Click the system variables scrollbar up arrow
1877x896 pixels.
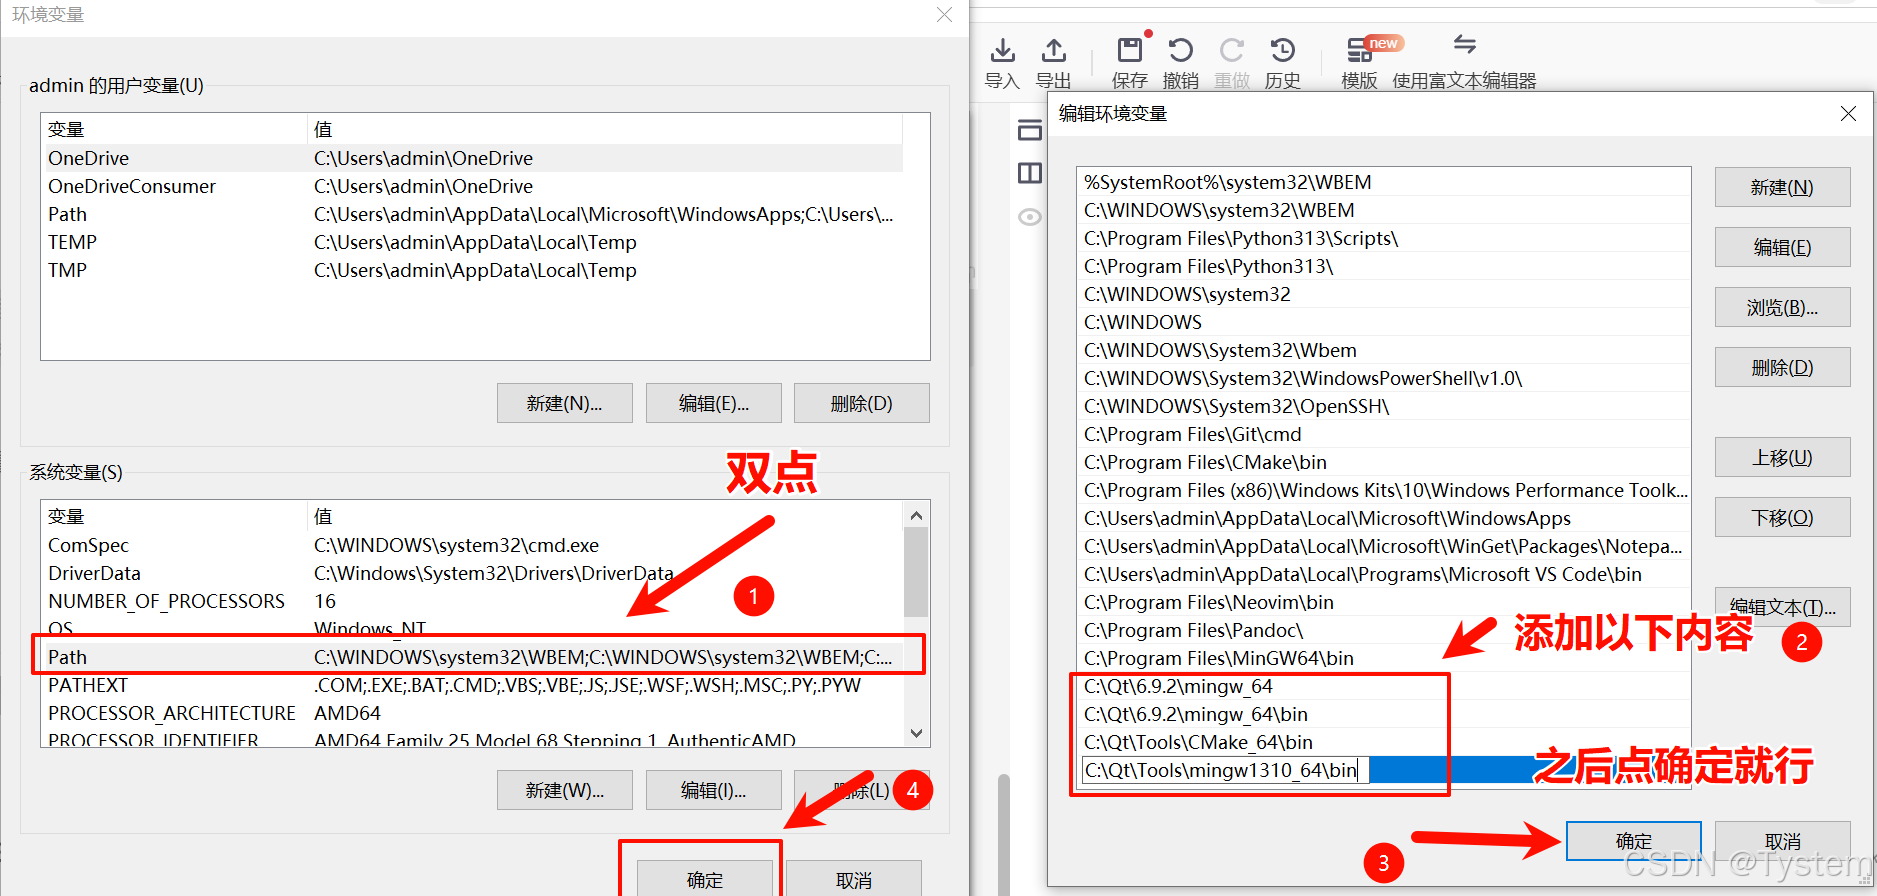(x=916, y=515)
